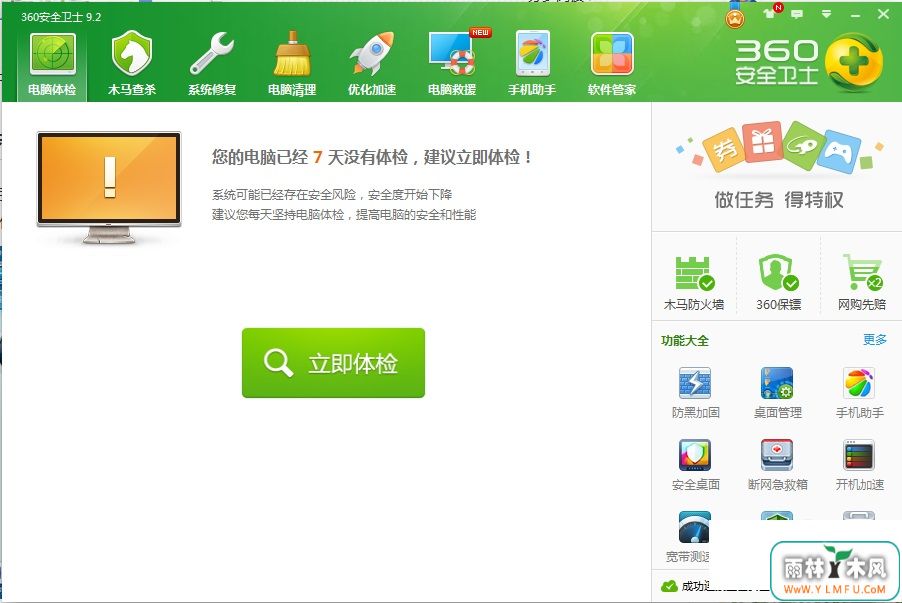This screenshot has height=603, width=902.
Task: Open the 系统修复 wrench tab
Action: [212, 63]
